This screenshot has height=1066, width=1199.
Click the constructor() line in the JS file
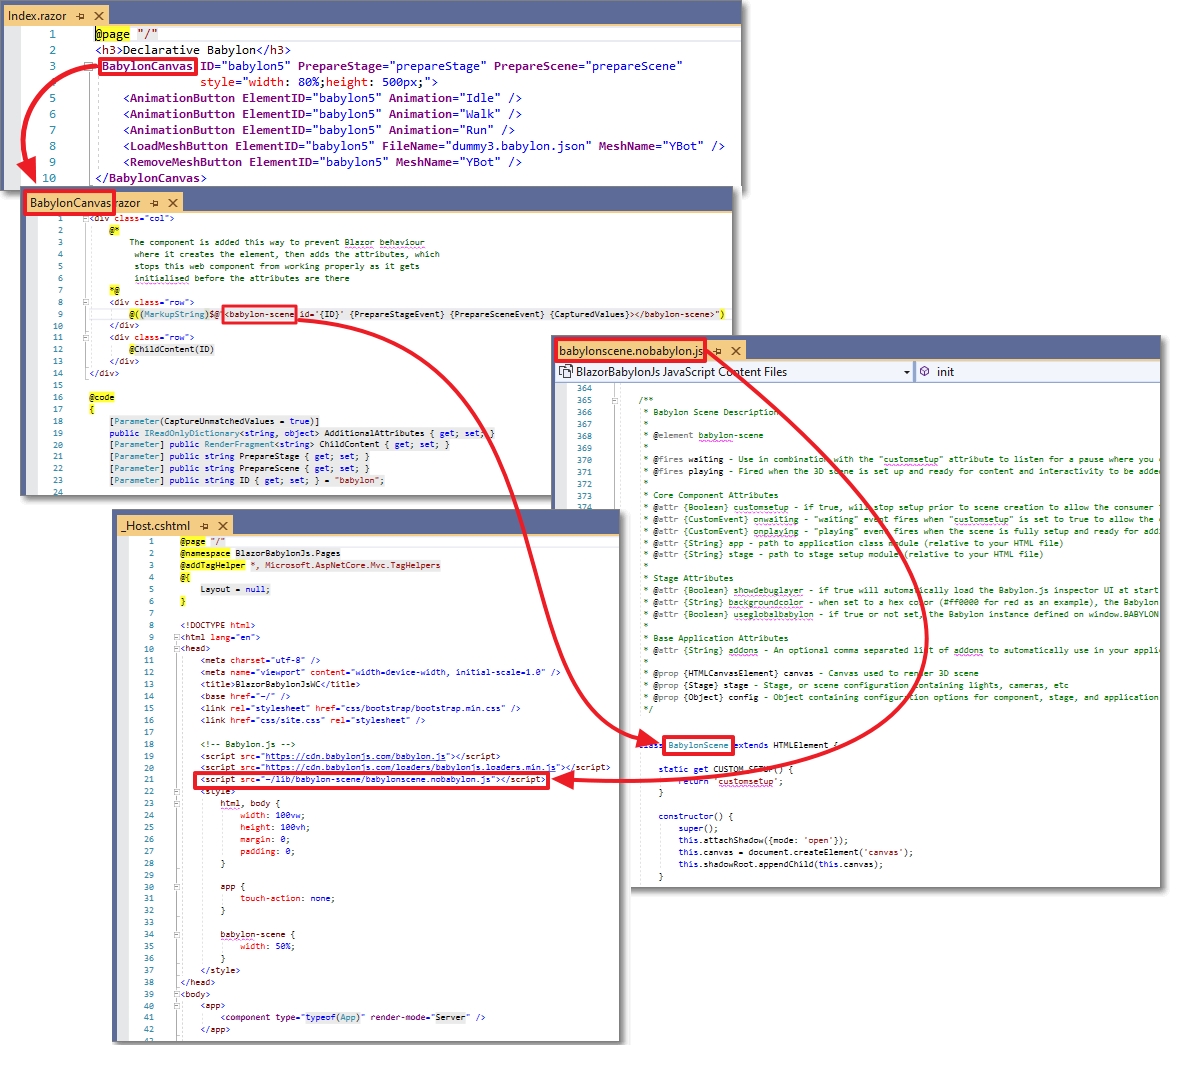pos(696,817)
